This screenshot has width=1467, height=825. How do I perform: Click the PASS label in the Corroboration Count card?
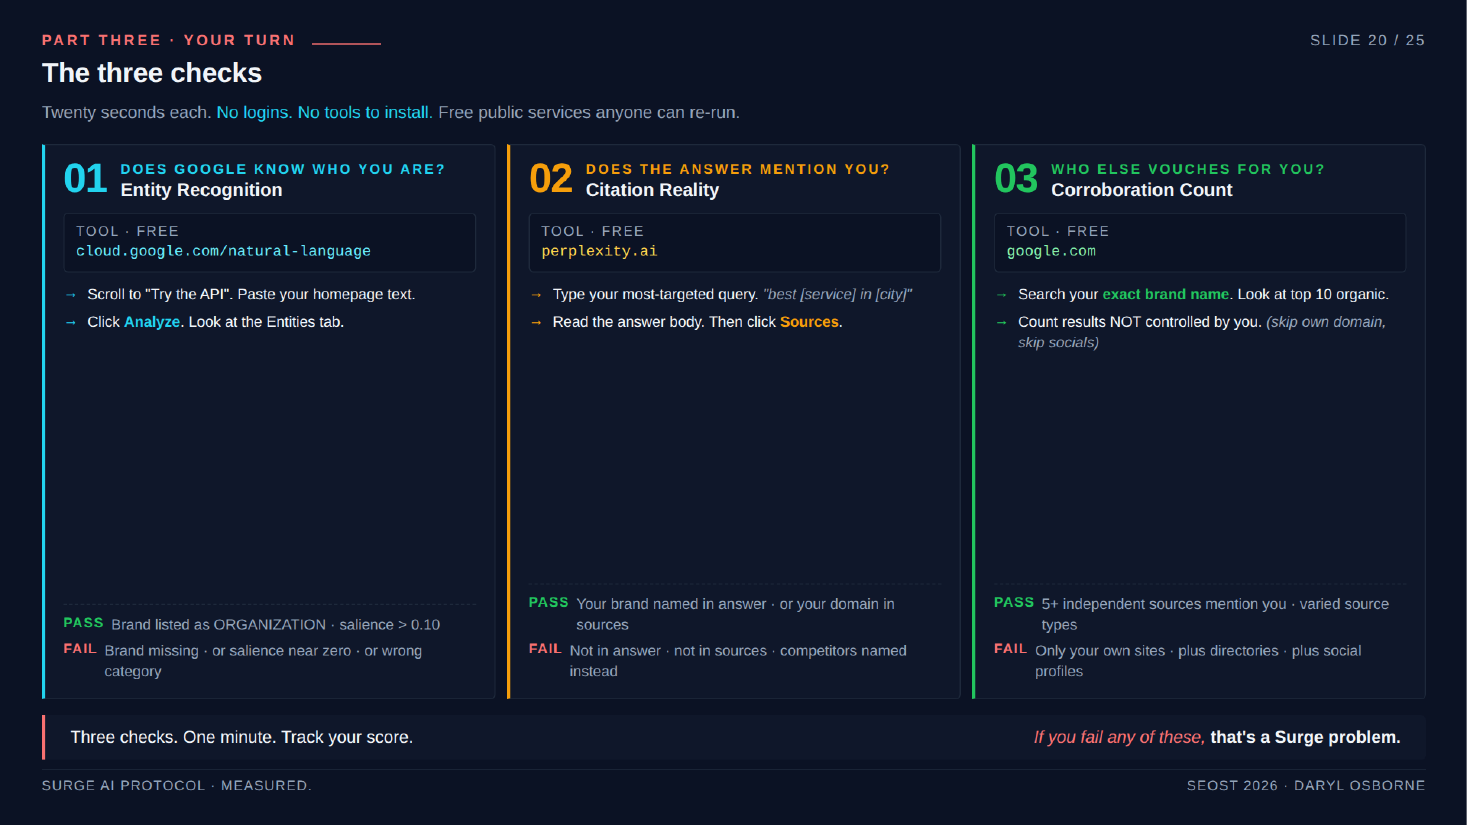[1014, 603]
